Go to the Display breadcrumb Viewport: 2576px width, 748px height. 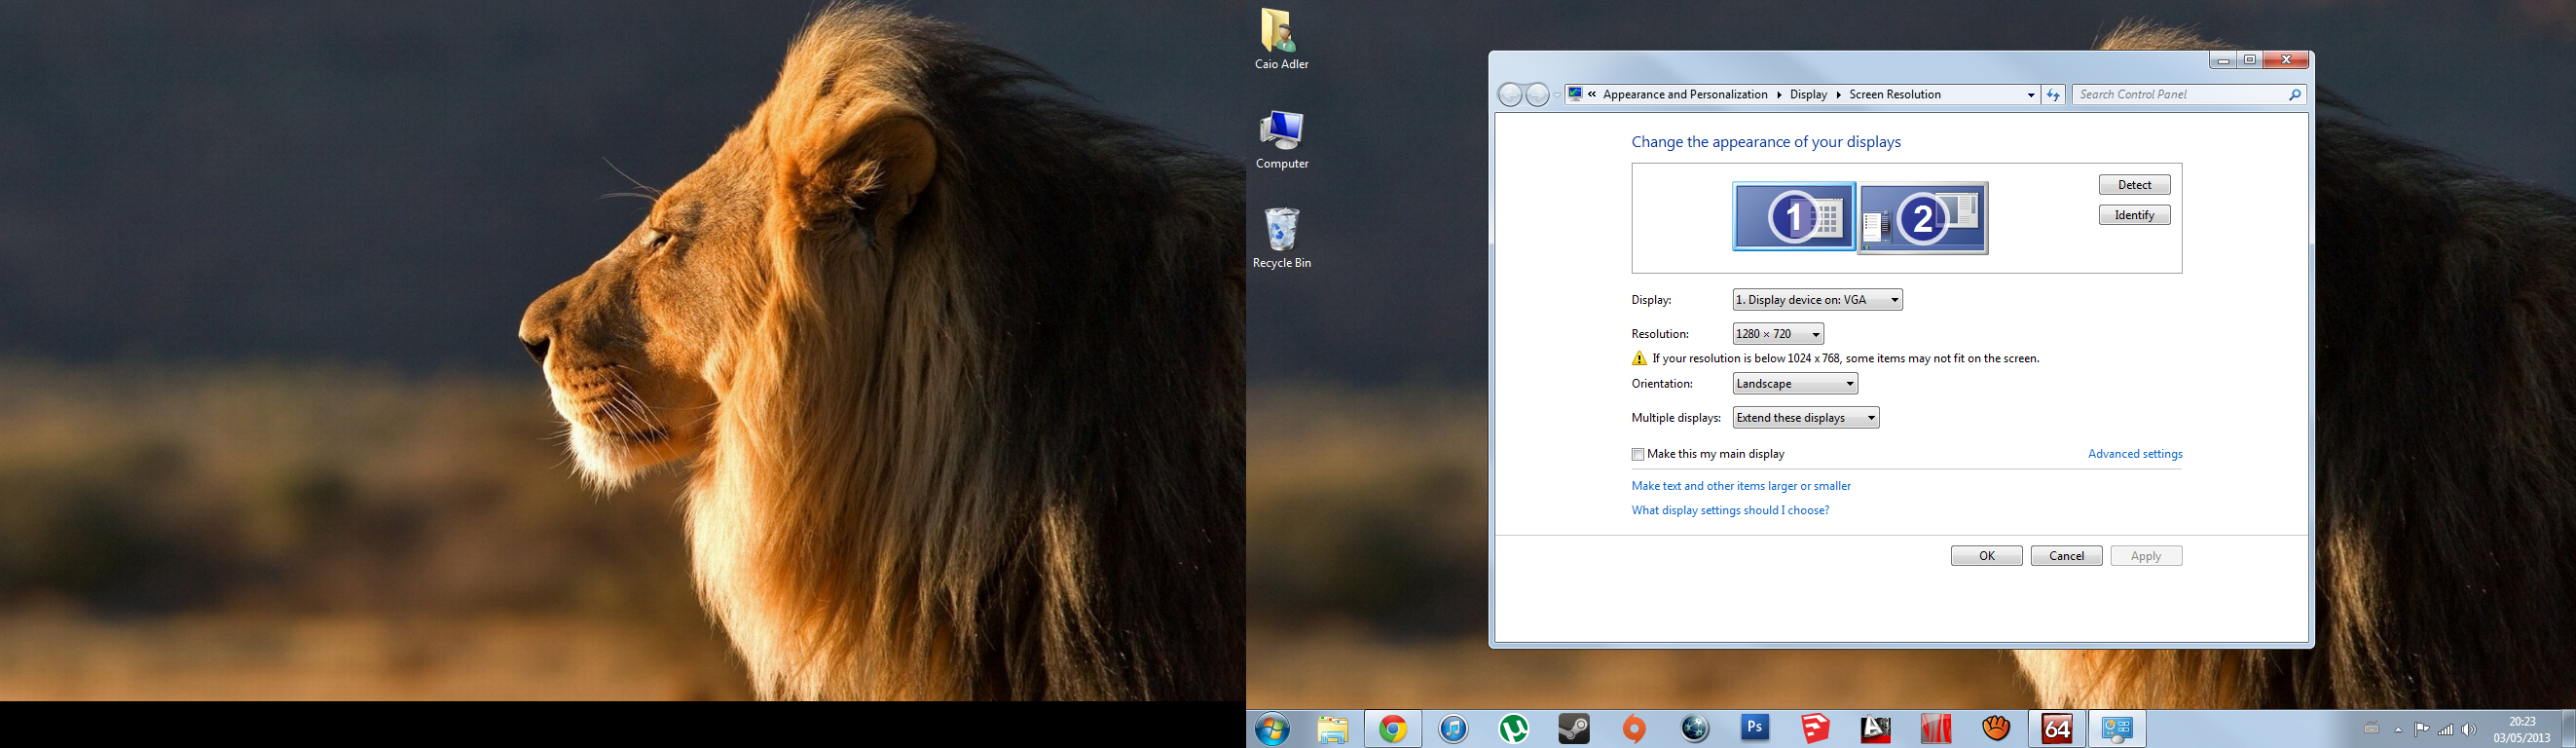1808,95
